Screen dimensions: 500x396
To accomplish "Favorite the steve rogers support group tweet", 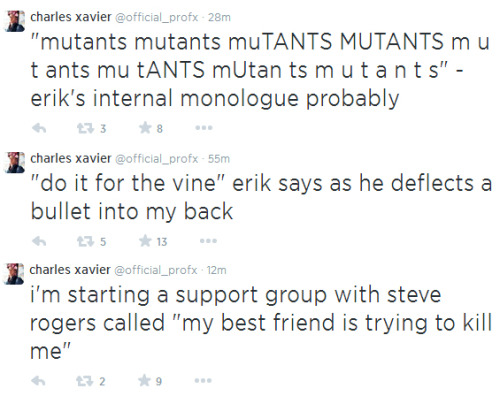I will click(144, 380).
